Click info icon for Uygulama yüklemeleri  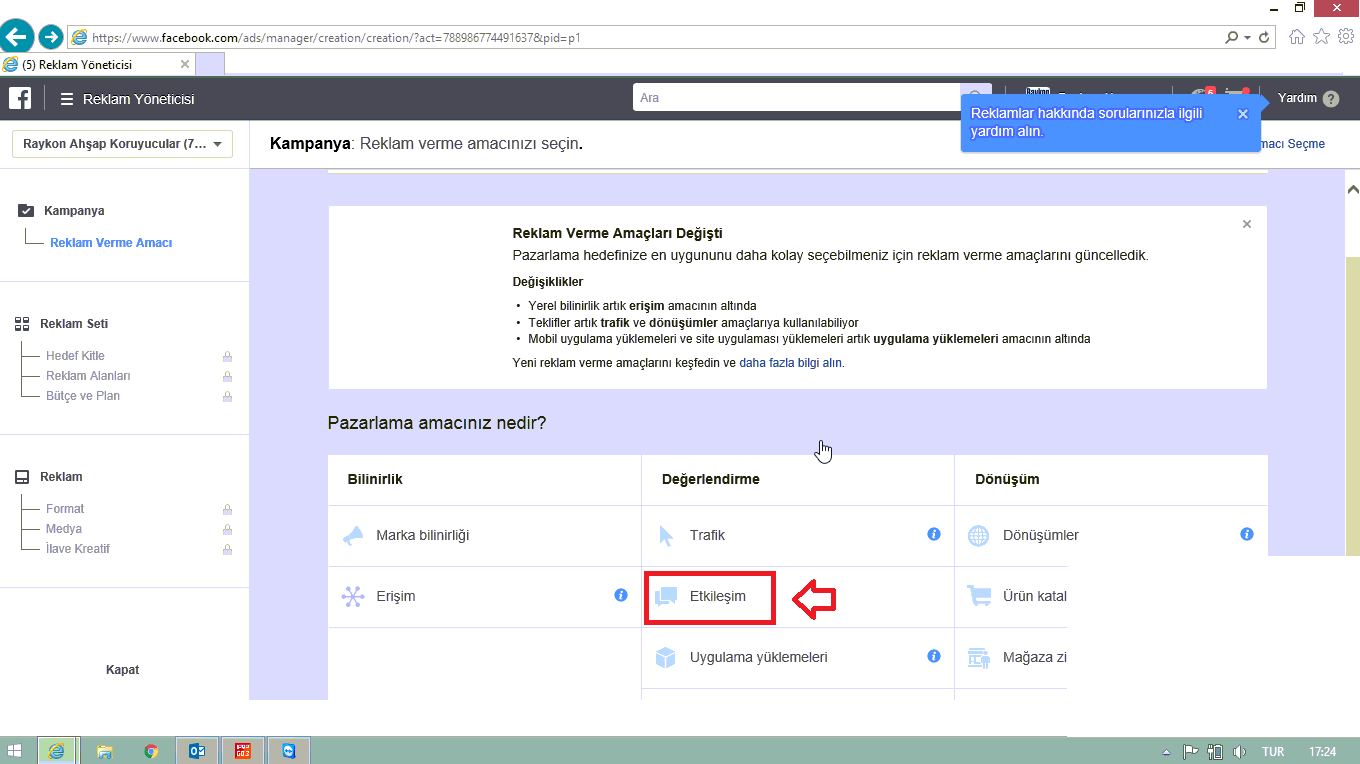pos(934,656)
